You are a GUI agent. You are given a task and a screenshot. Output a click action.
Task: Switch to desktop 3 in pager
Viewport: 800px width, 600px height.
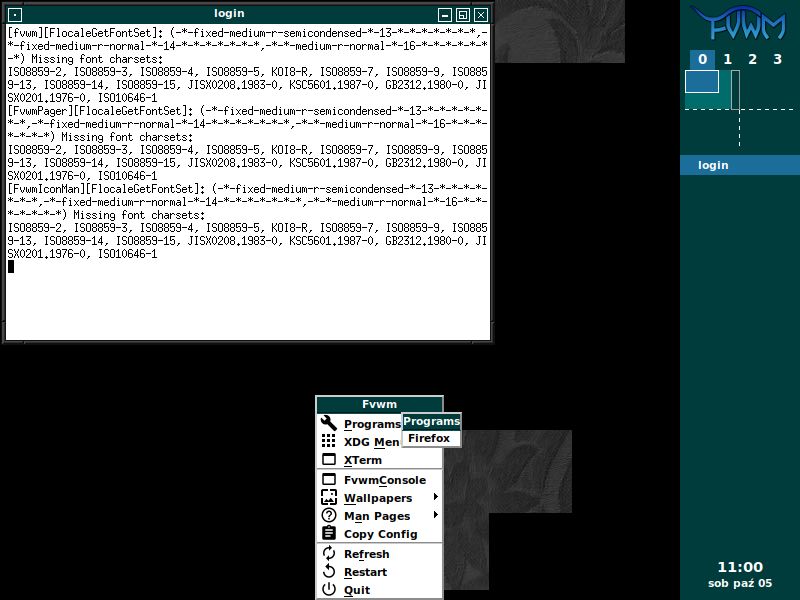coord(778,59)
